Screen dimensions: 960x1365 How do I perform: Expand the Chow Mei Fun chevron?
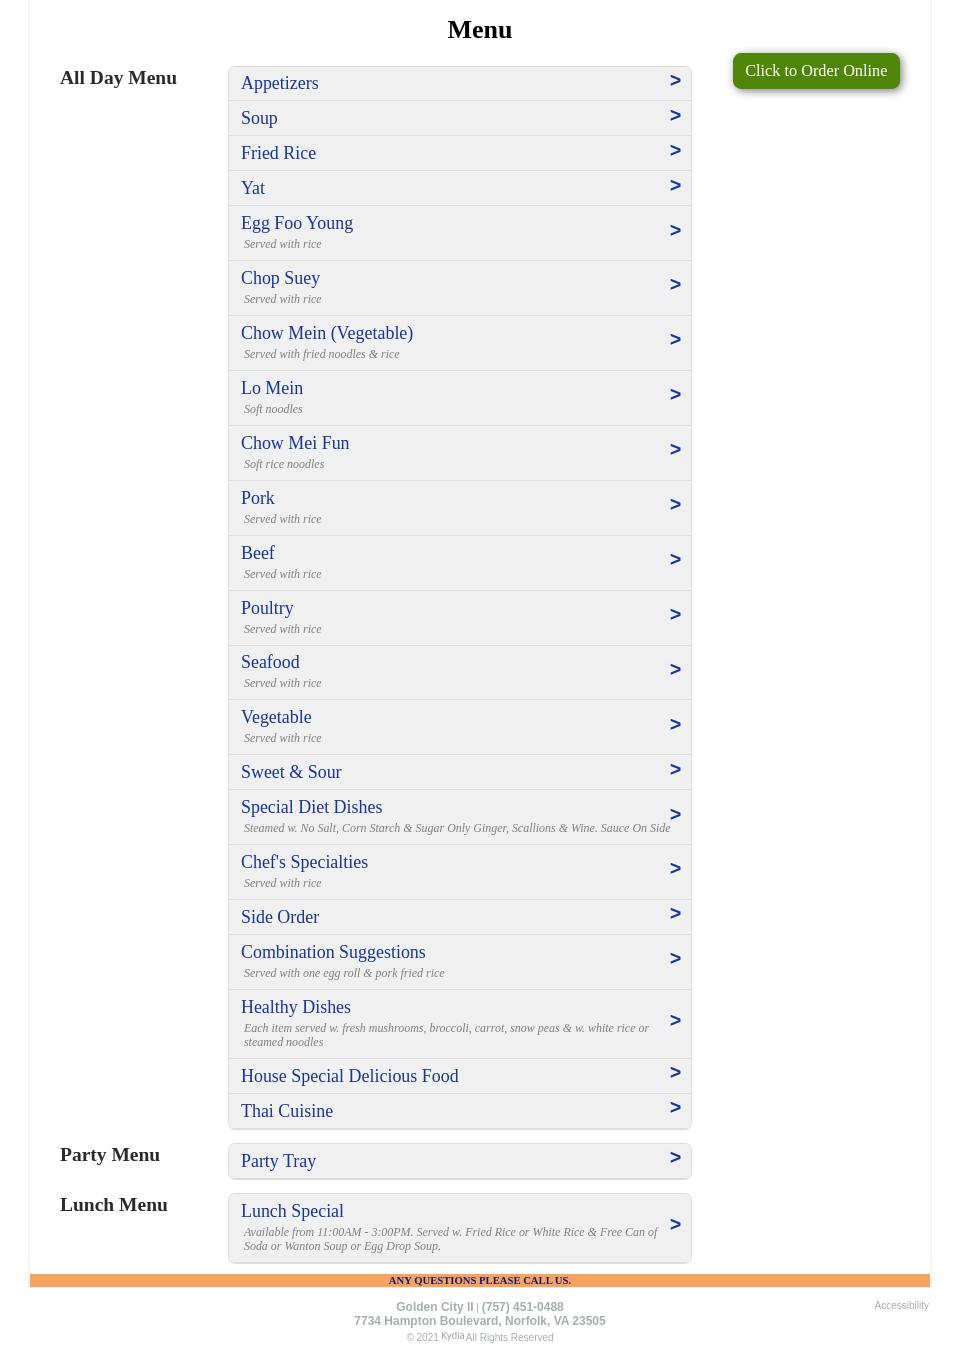[675, 450]
